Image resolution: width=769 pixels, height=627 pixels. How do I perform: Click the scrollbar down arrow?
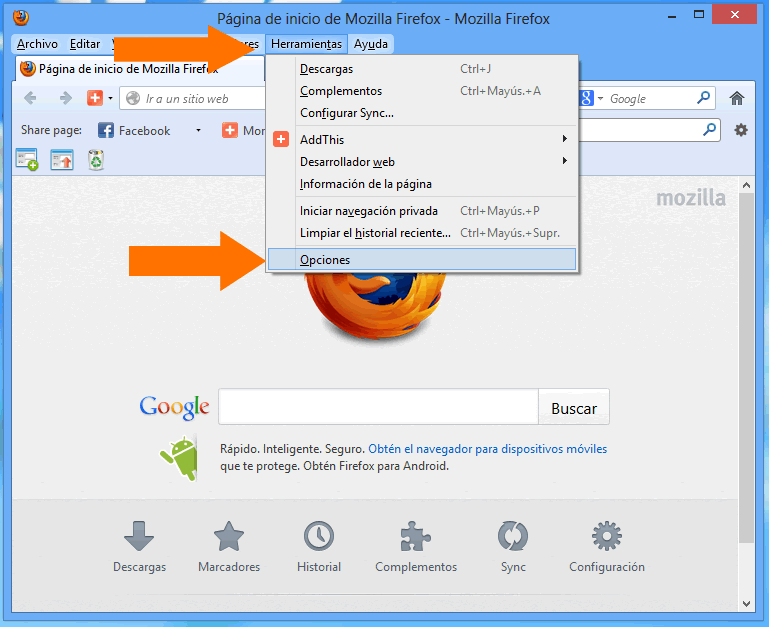pos(746,604)
